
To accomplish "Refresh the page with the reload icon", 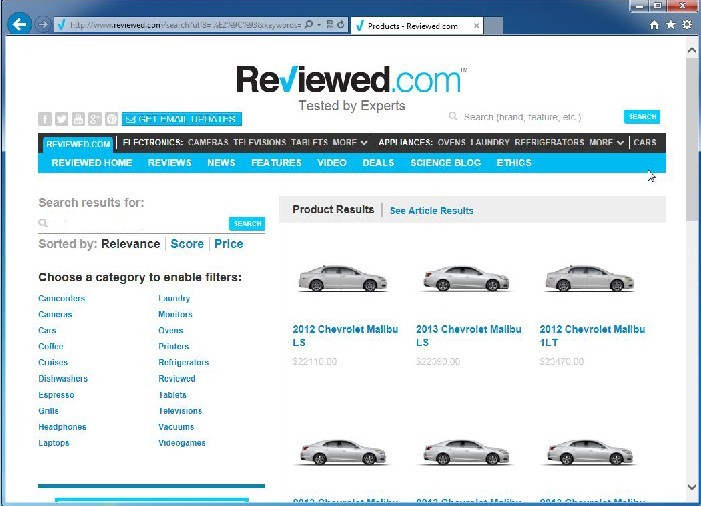I will click(x=341, y=24).
